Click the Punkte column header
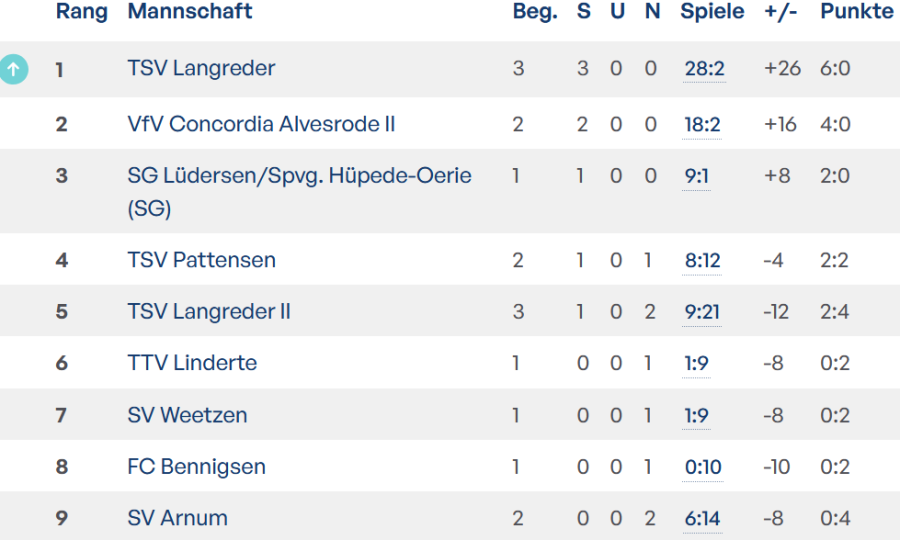This screenshot has height=540, width=900. pyautogui.click(x=857, y=12)
